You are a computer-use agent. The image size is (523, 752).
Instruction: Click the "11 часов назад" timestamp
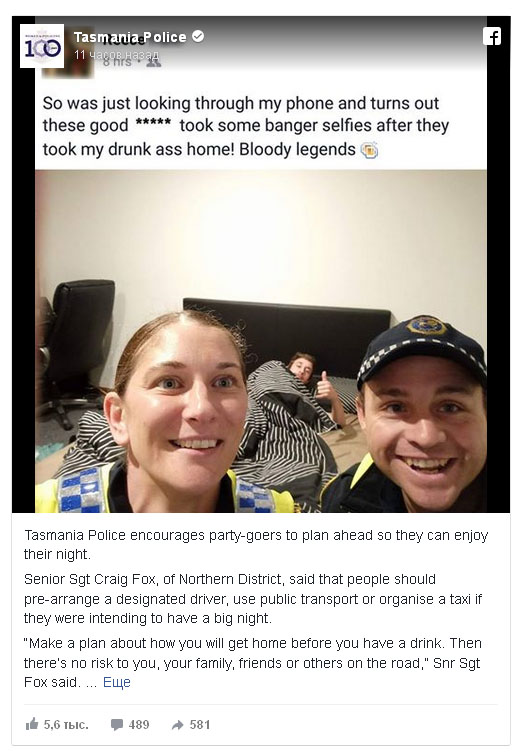pyautogui.click(x=116, y=55)
